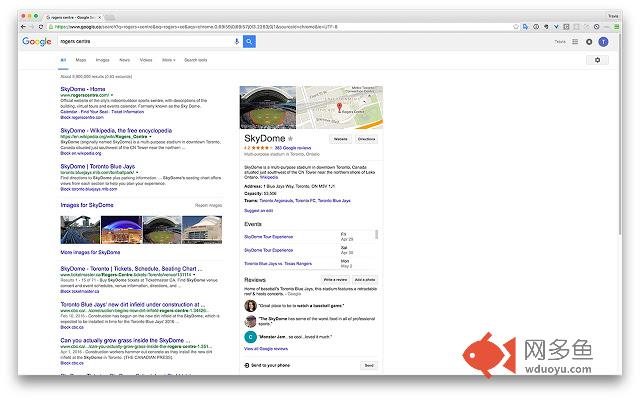Click the browser back arrow
Screen dimensions: 640x400
tap(23, 27)
